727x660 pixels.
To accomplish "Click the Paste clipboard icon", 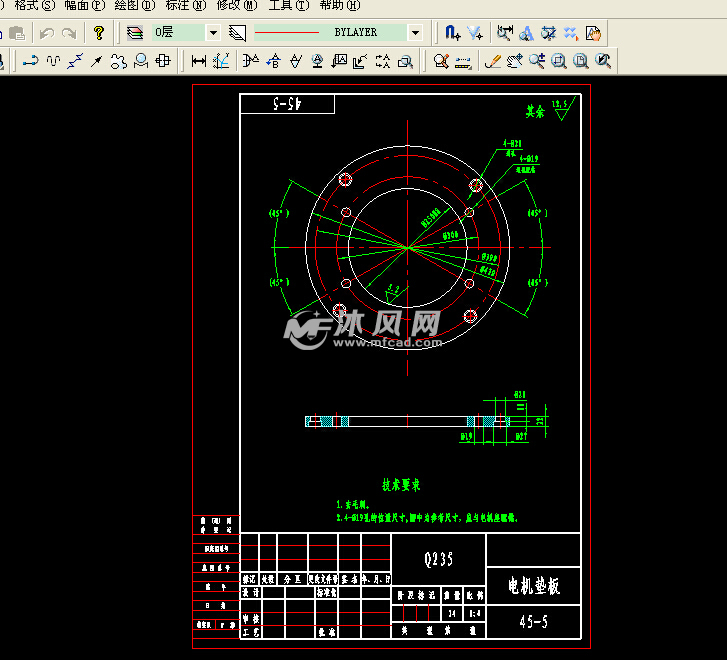I will click(x=17, y=33).
